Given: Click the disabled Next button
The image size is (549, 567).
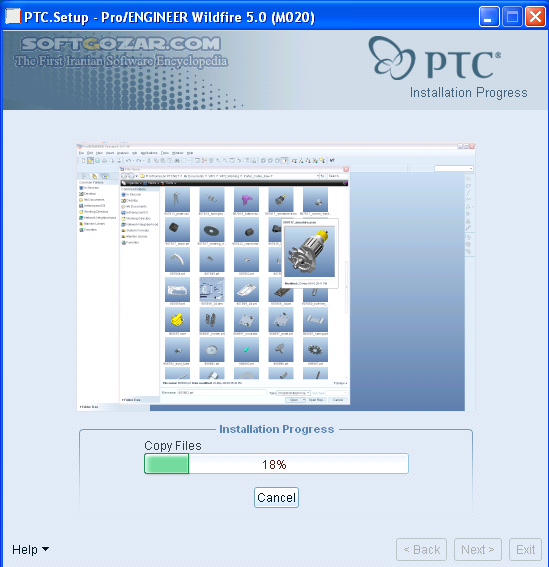Looking at the screenshot, I should click(x=478, y=550).
